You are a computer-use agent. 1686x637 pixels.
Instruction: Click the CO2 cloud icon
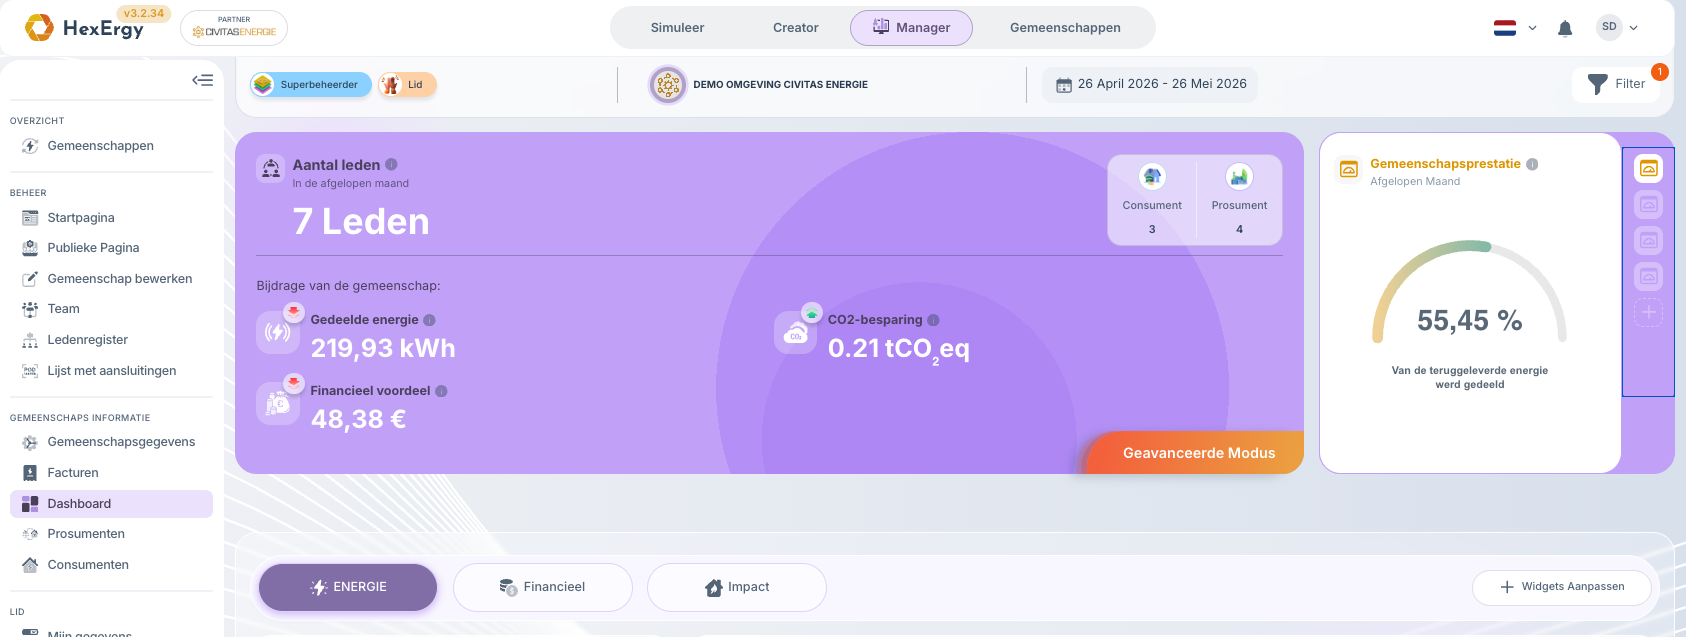(796, 332)
